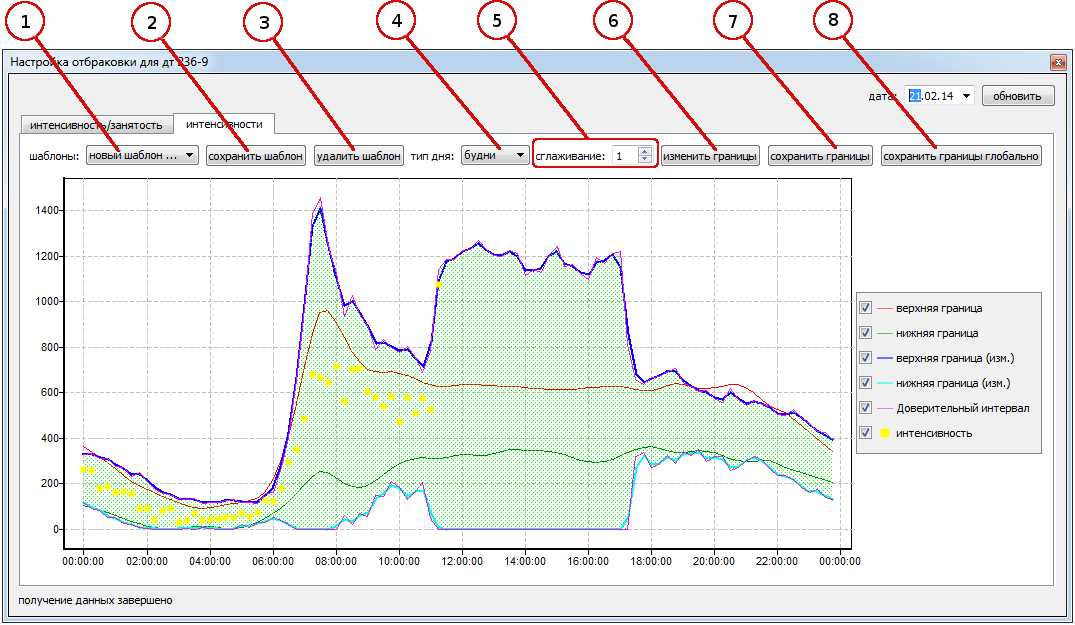Click 'сохранить границы глобально' button

(961, 156)
